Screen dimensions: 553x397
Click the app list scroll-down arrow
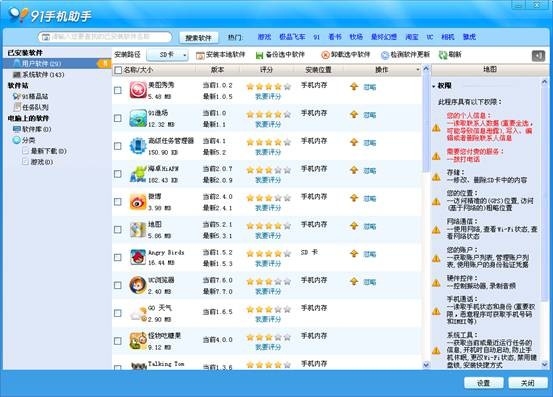click(x=426, y=365)
